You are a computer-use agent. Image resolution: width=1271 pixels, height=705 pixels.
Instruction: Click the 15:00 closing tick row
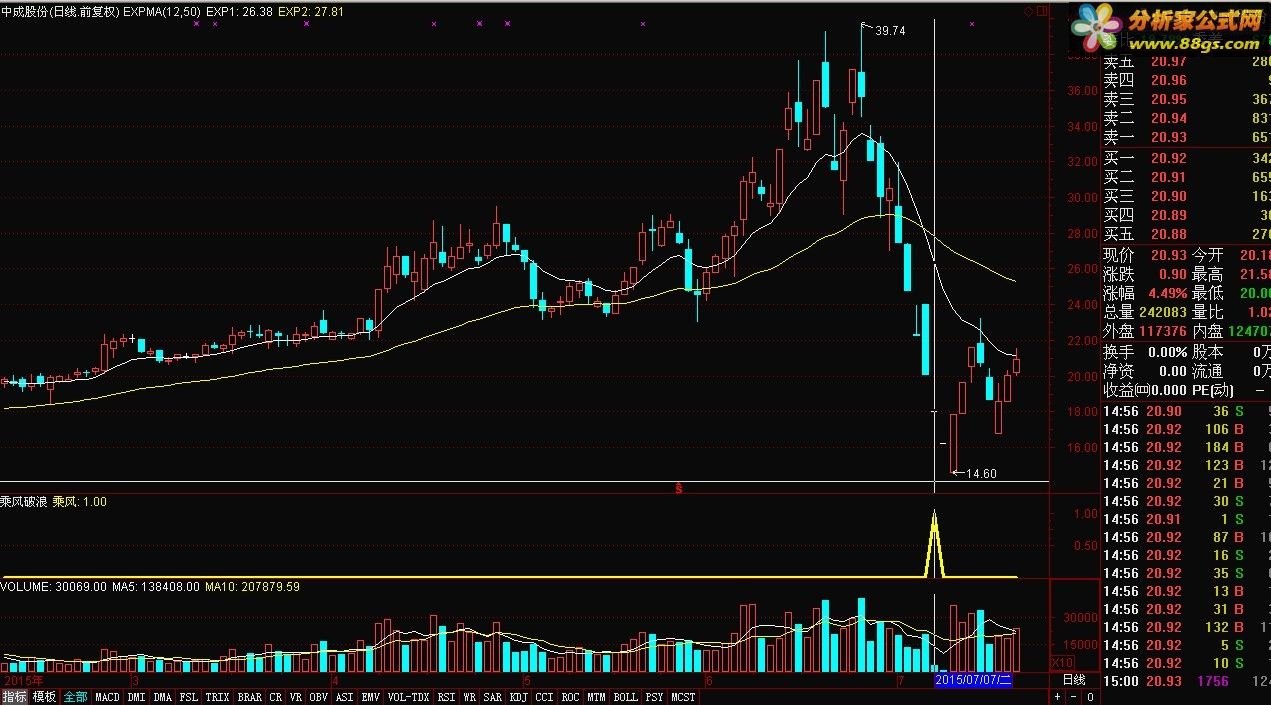1186,681
